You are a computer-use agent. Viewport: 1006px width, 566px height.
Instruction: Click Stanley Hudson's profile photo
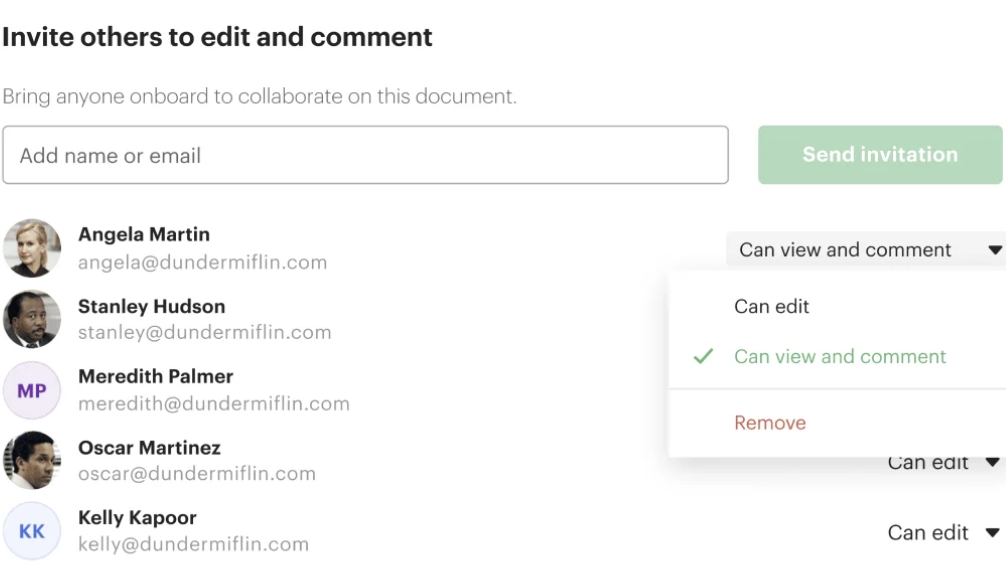click(x=32, y=319)
